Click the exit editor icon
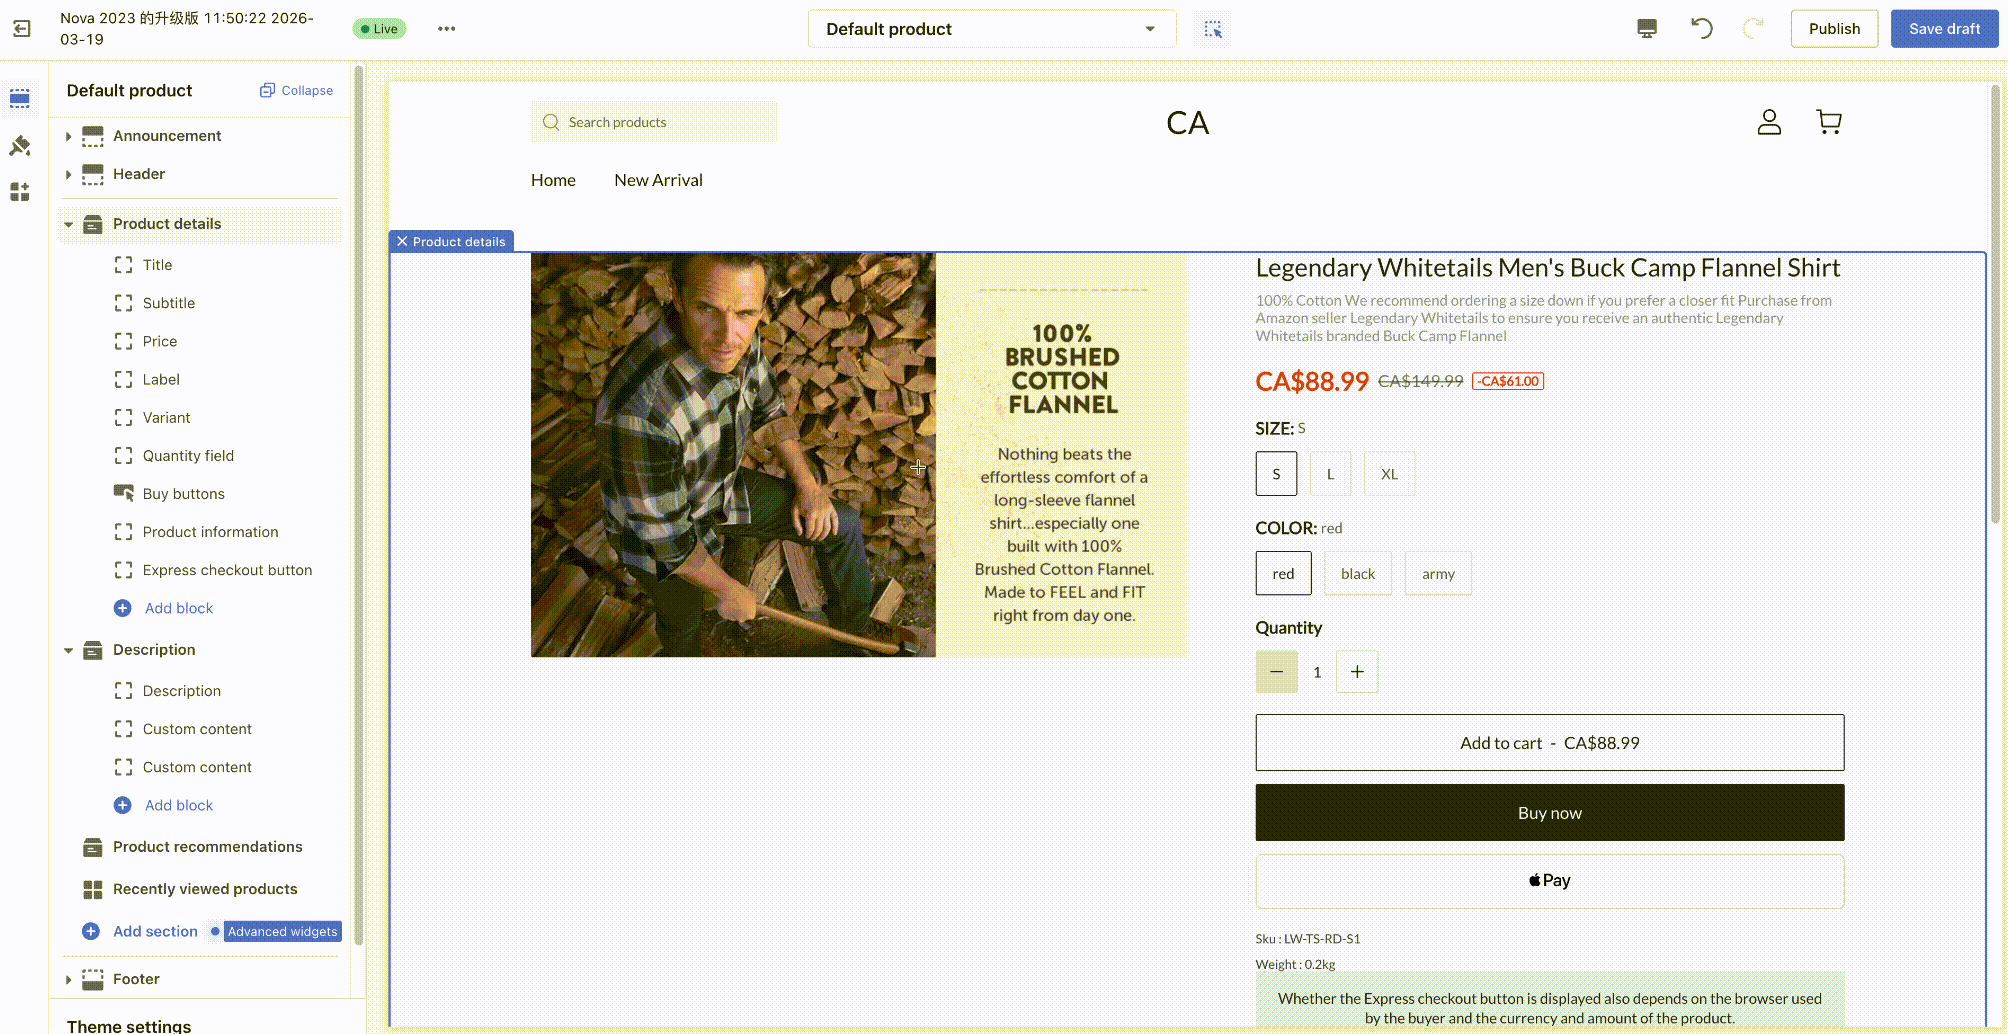Viewport: 2008px width, 1034px height. [x=22, y=29]
